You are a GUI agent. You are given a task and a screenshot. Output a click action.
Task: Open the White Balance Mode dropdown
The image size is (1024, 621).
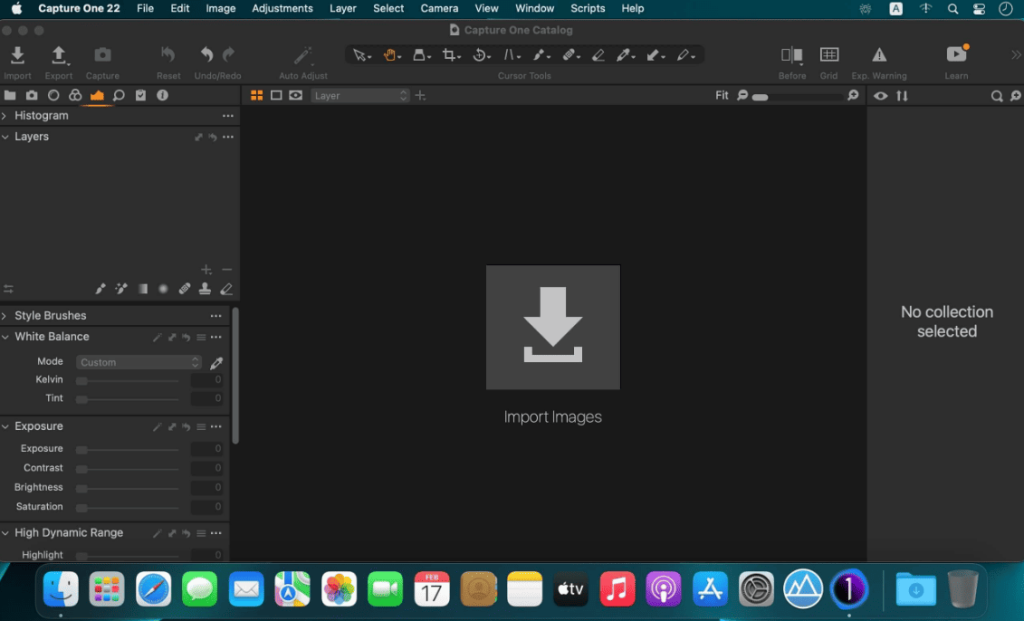pos(138,362)
